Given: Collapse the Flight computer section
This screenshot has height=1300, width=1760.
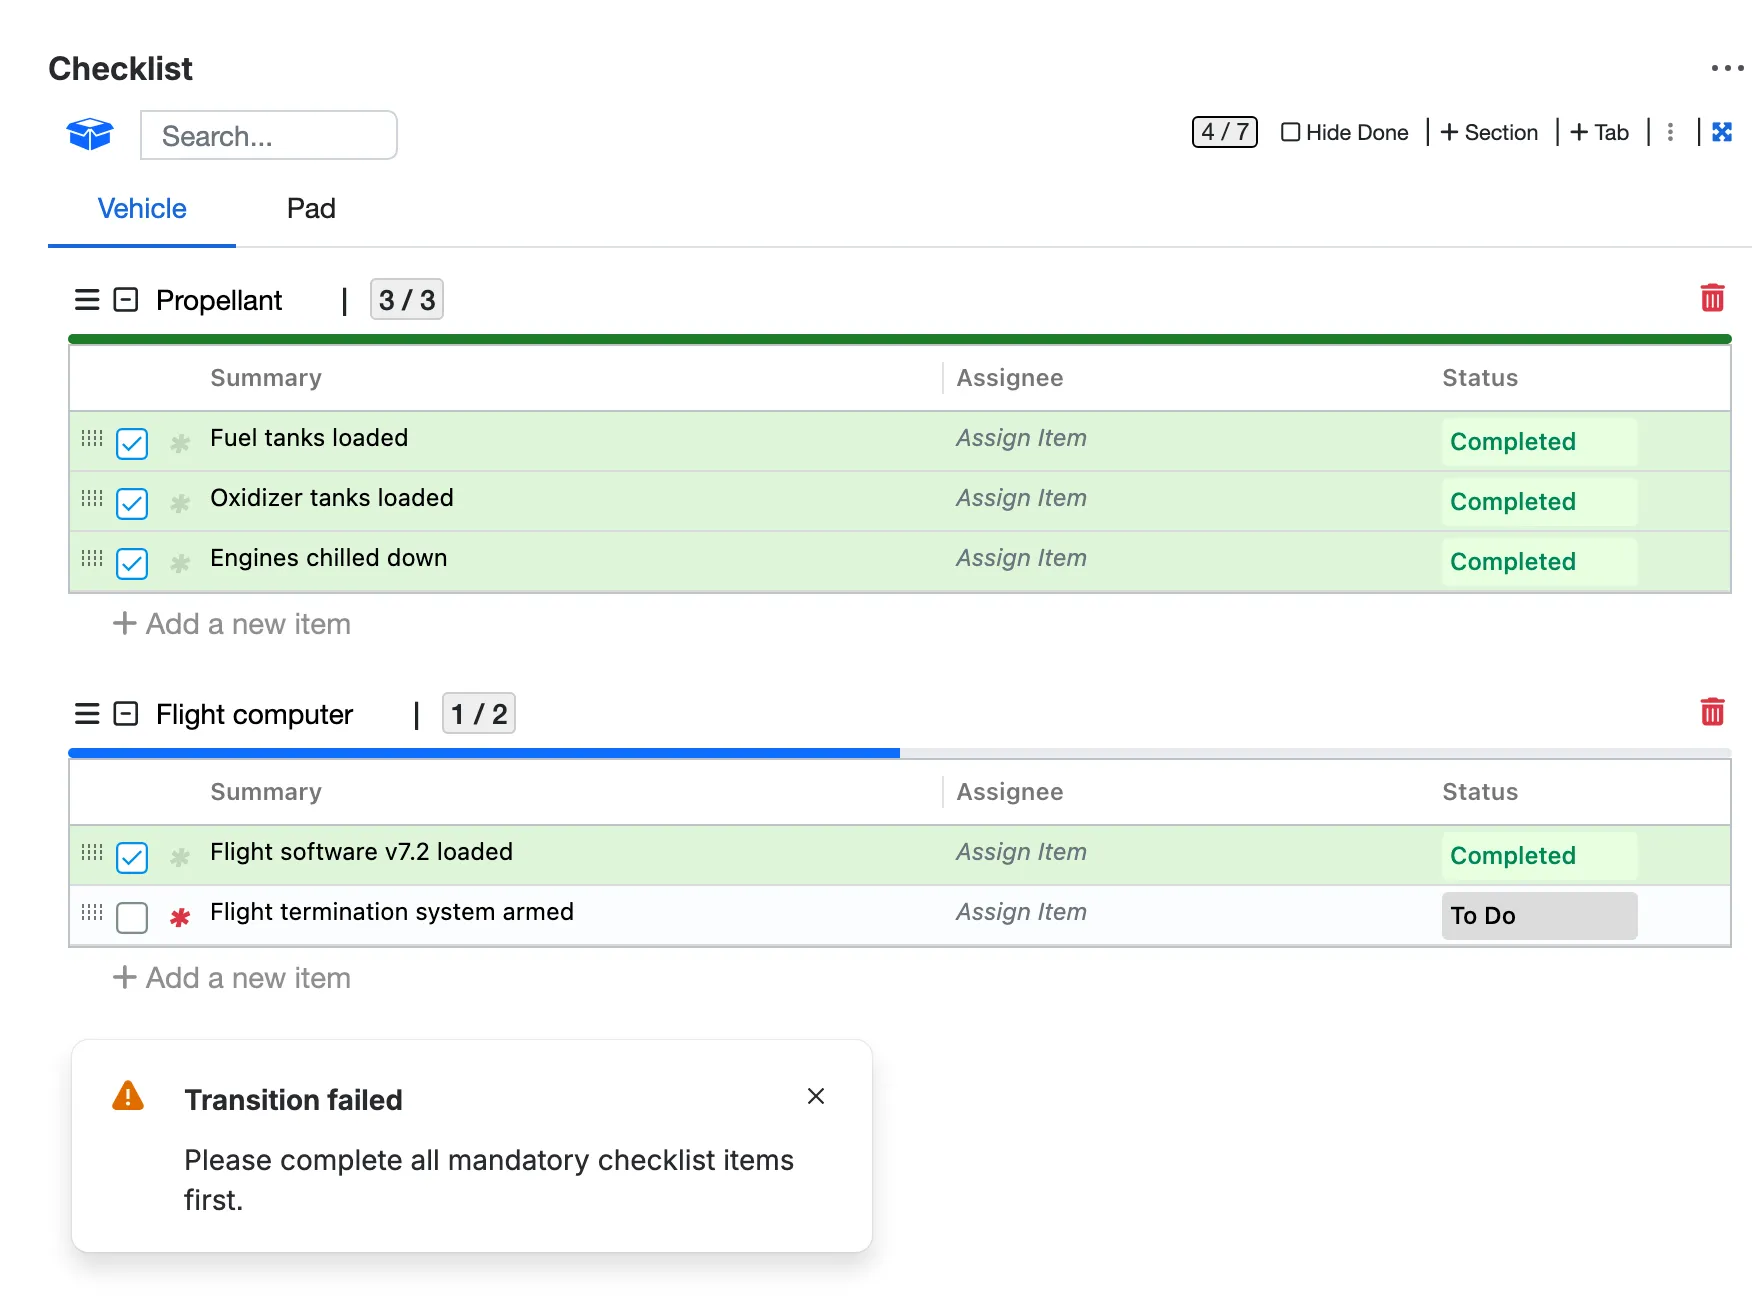Looking at the screenshot, I should click(x=126, y=714).
